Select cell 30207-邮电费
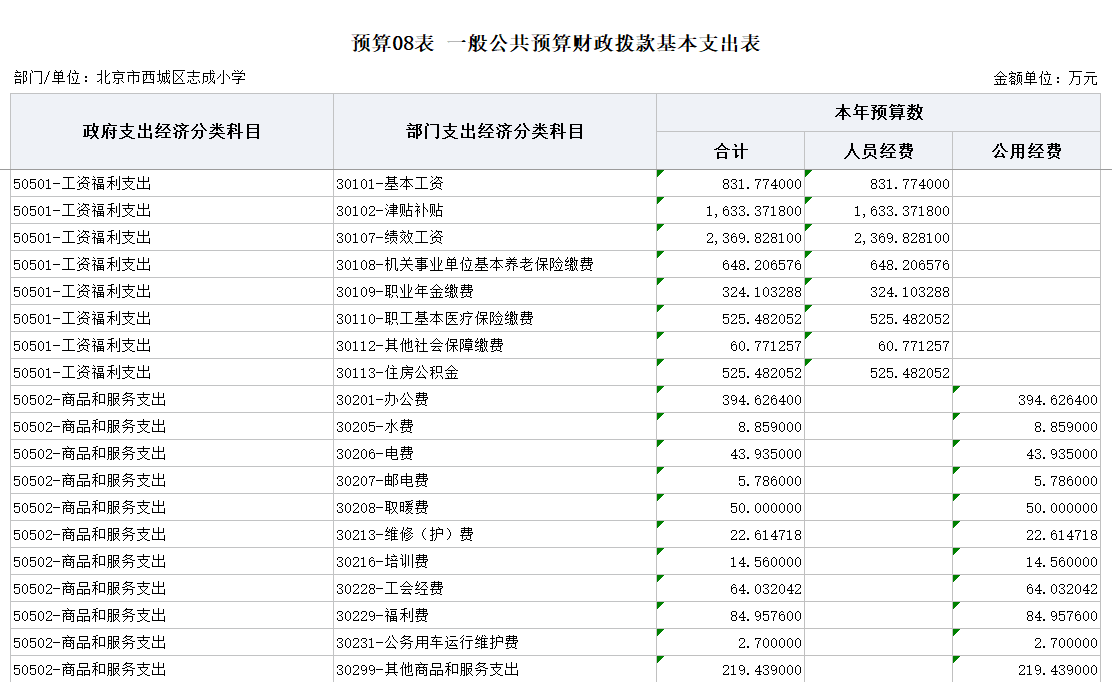This screenshot has height=682, width=1112. [x=495, y=481]
